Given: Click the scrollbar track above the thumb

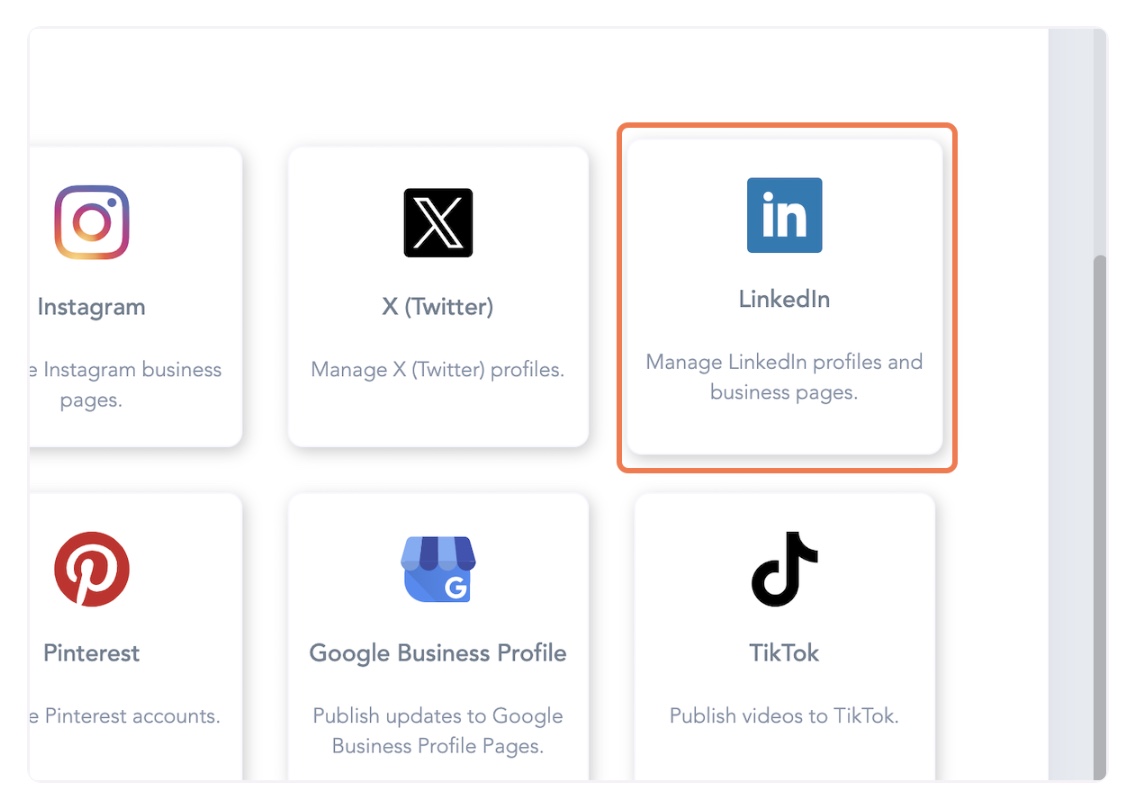Looking at the screenshot, I should point(1099,140).
